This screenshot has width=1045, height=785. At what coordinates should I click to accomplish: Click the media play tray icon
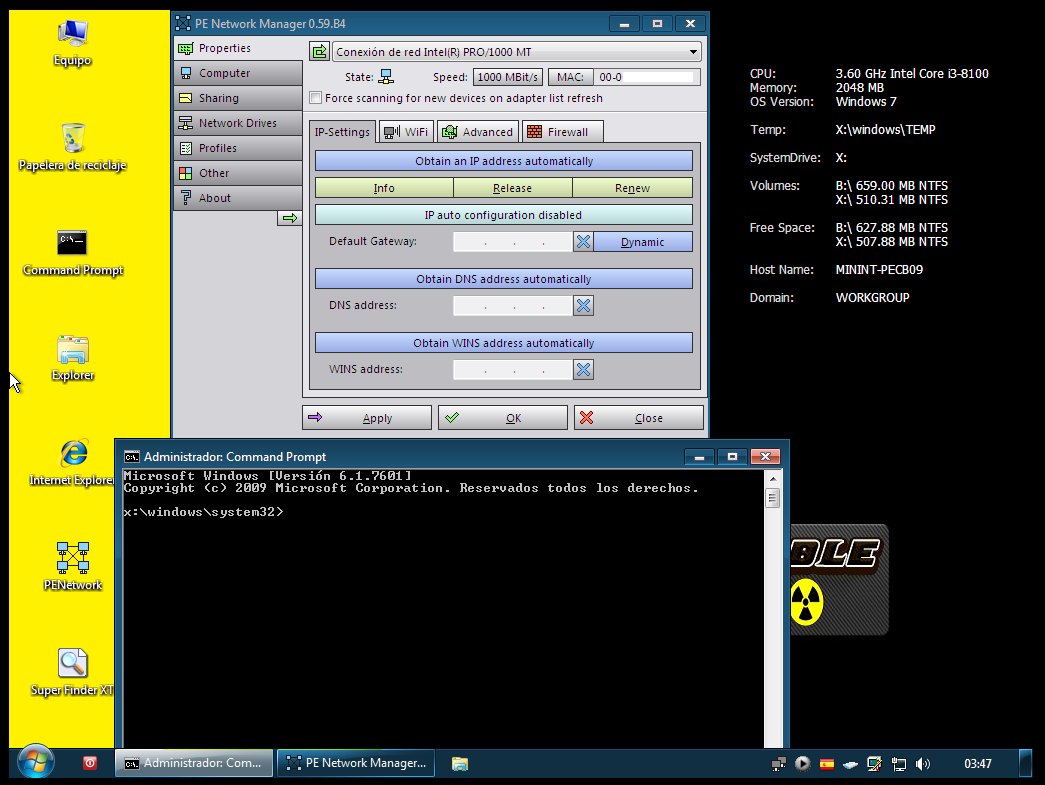pos(802,764)
